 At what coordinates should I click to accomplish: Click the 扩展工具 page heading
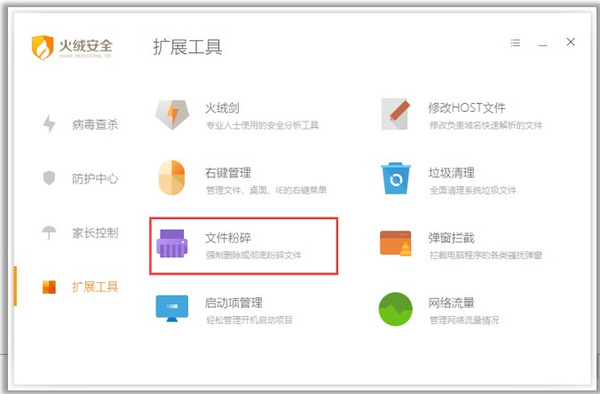click(x=188, y=47)
